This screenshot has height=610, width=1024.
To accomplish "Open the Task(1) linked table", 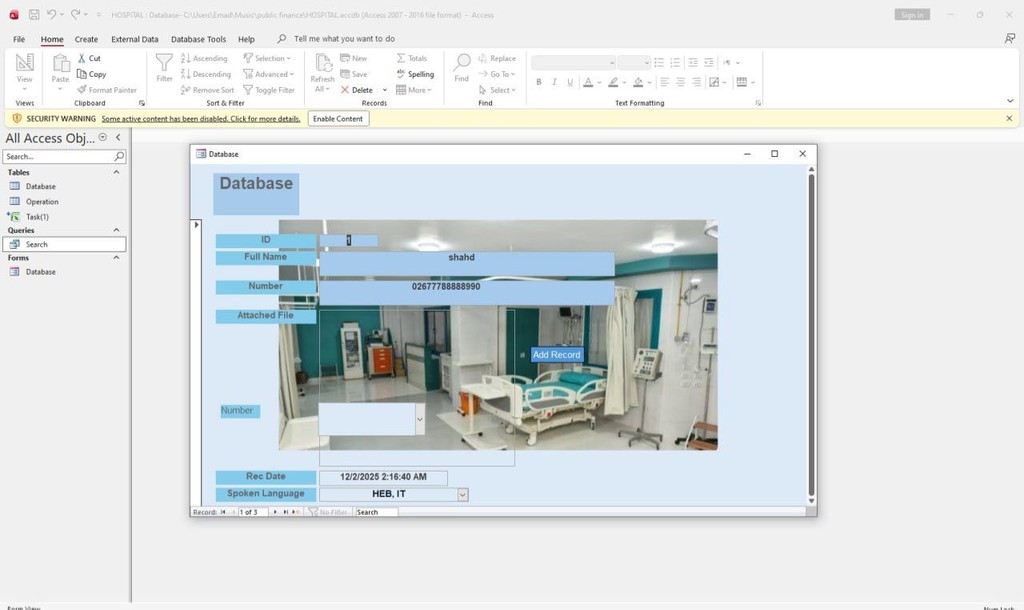I will [37, 217].
